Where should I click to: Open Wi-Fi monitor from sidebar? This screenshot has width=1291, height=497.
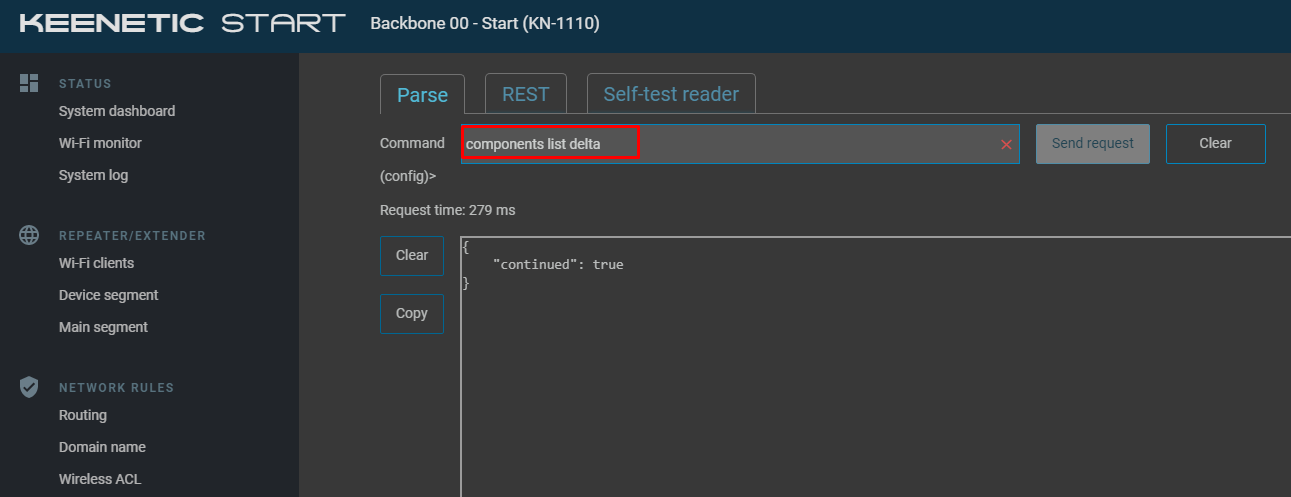100,143
